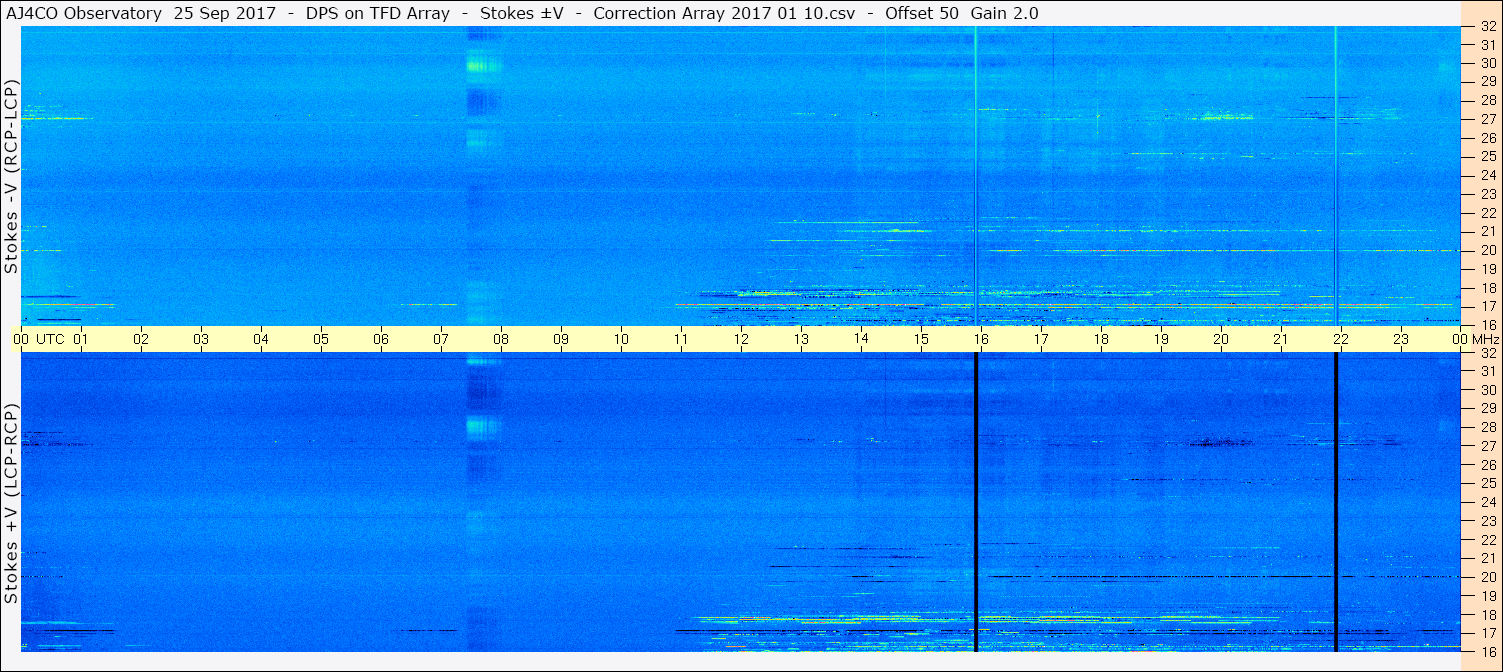Select the 13 hour mark on time axis
Viewport: 1503px width, 672px height.
pos(801,339)
